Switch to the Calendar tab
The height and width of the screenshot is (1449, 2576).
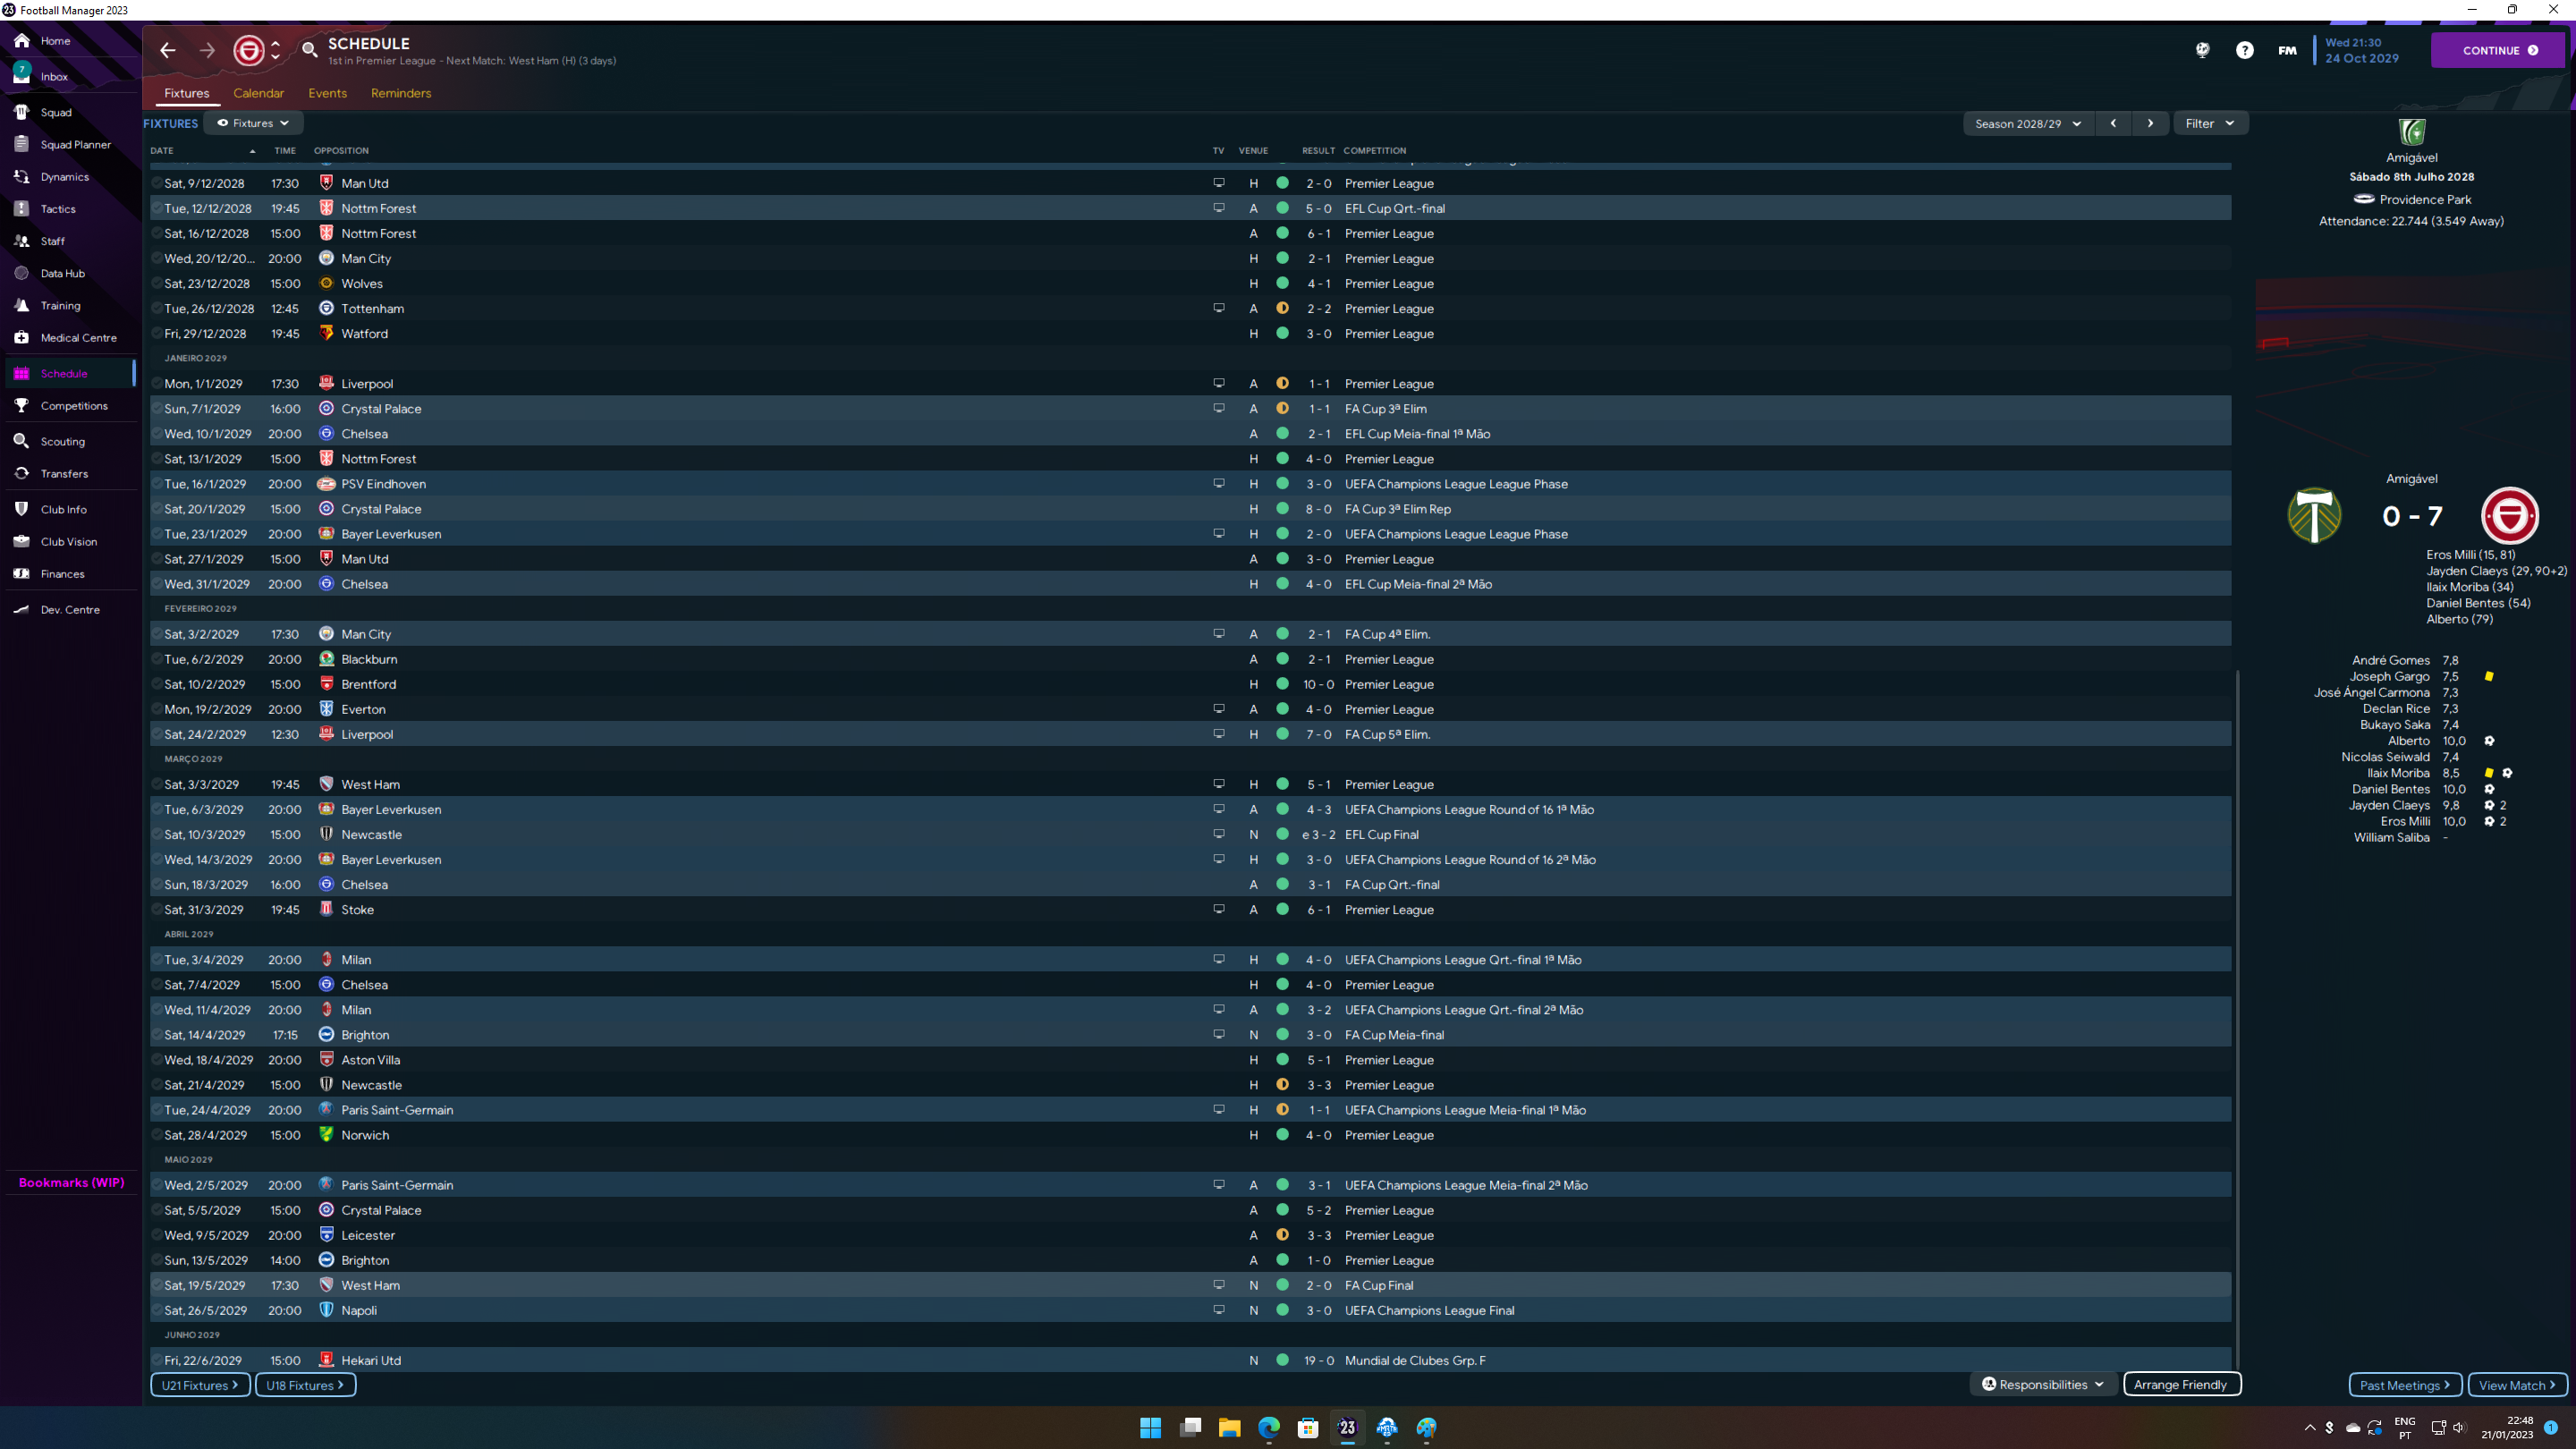coord(259,93)
